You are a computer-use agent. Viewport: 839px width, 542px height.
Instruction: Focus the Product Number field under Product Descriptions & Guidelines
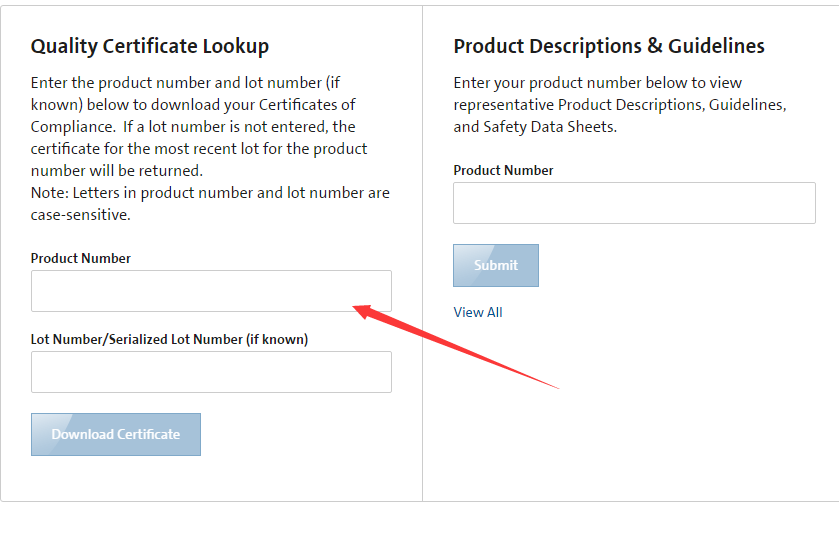(x=634, y=203)
